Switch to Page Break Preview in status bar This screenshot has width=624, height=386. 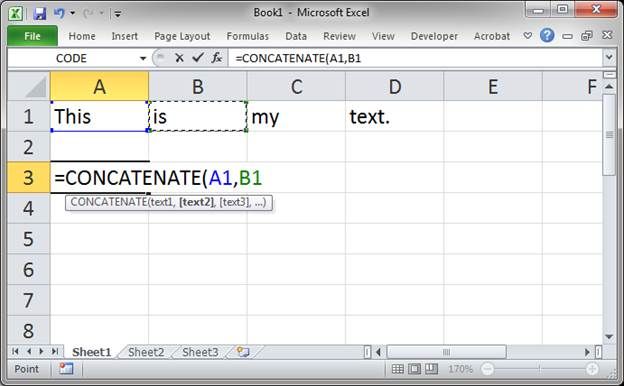(x=431, y=369)
